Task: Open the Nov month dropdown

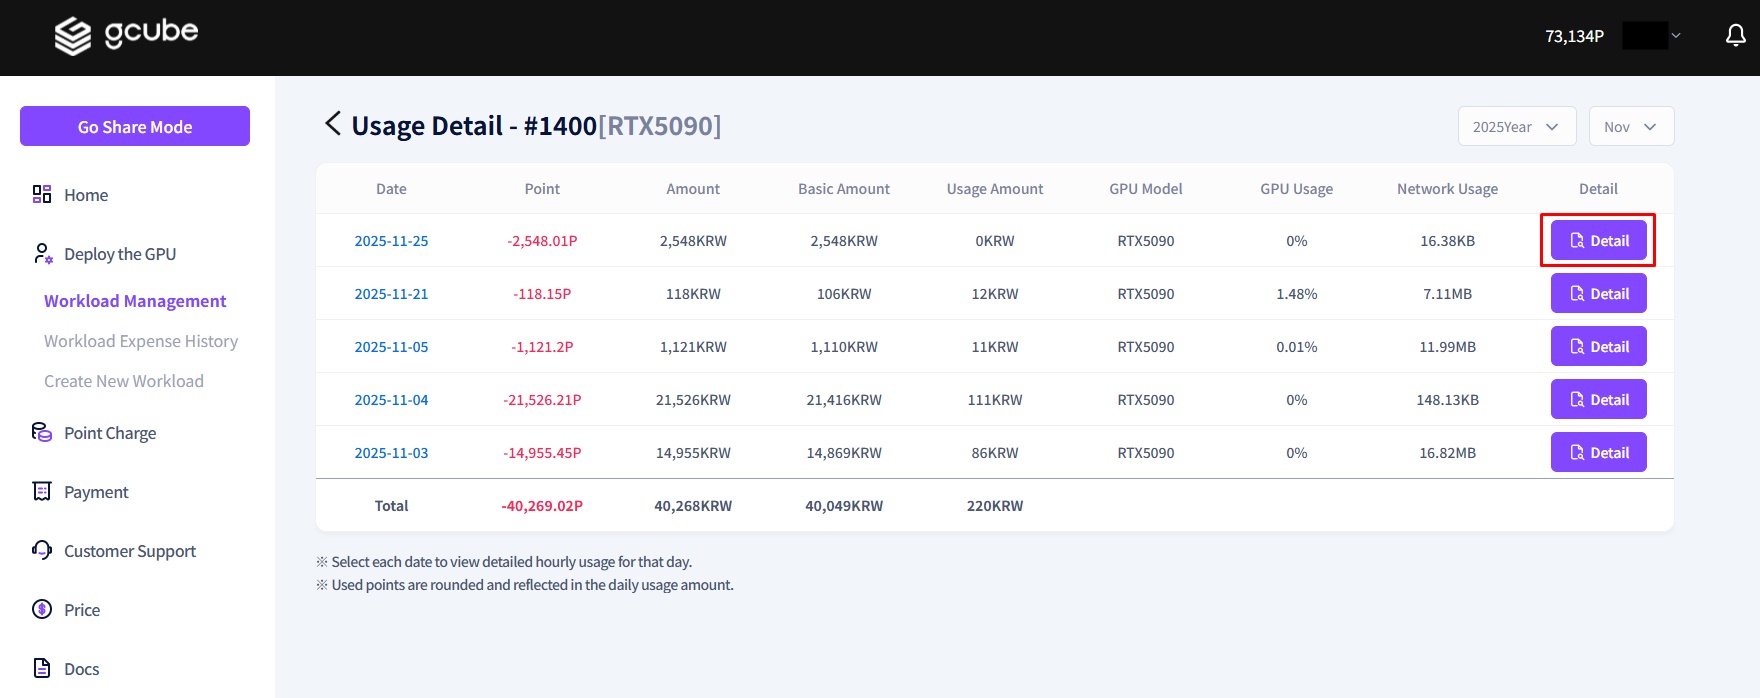Action: tap(1631, 127)
